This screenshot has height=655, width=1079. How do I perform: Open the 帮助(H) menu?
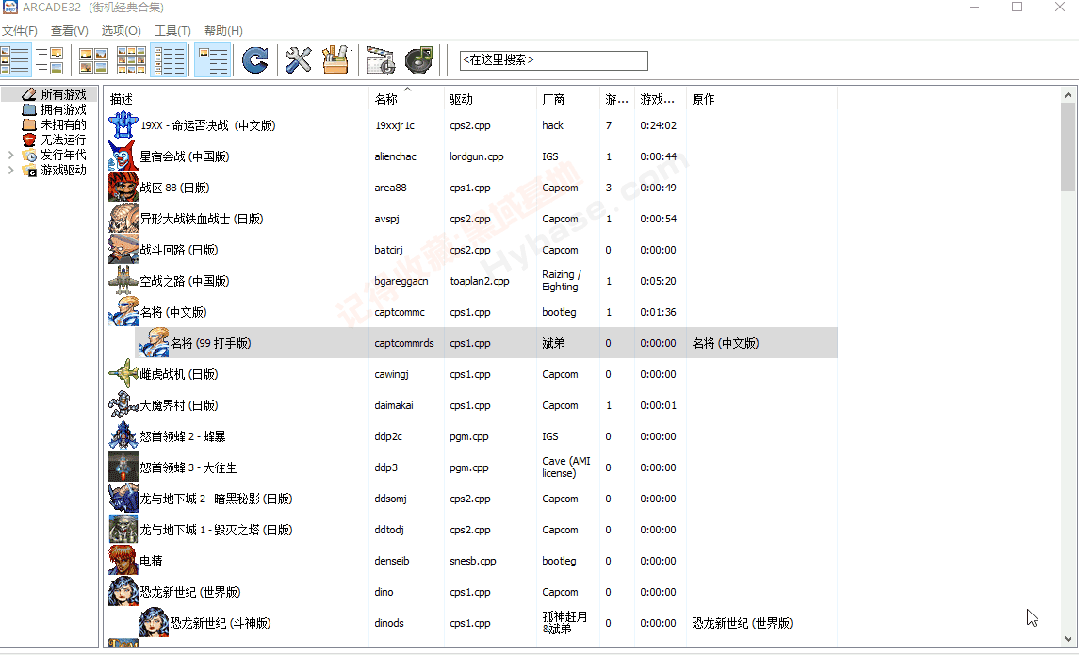pos(223,30)
